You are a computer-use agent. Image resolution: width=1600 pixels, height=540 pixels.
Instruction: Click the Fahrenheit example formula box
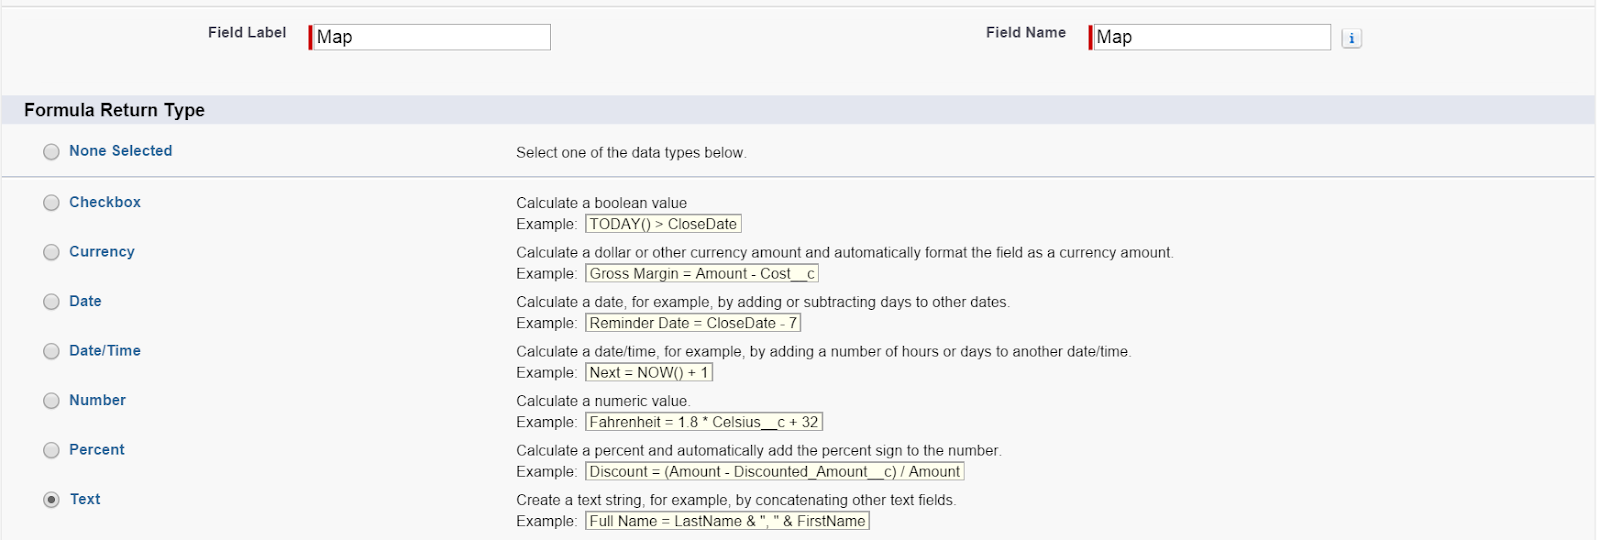tap(704, 422)
